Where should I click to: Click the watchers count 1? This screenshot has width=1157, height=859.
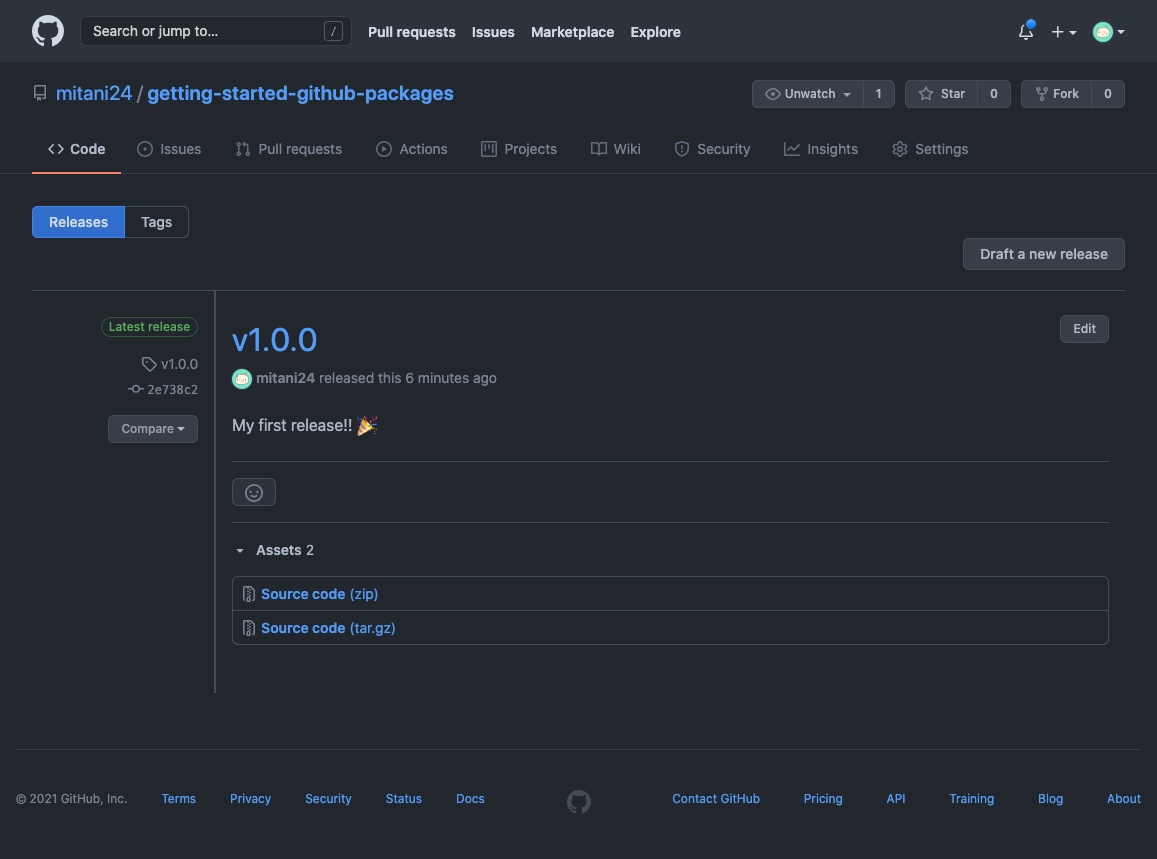coord(879,94)
